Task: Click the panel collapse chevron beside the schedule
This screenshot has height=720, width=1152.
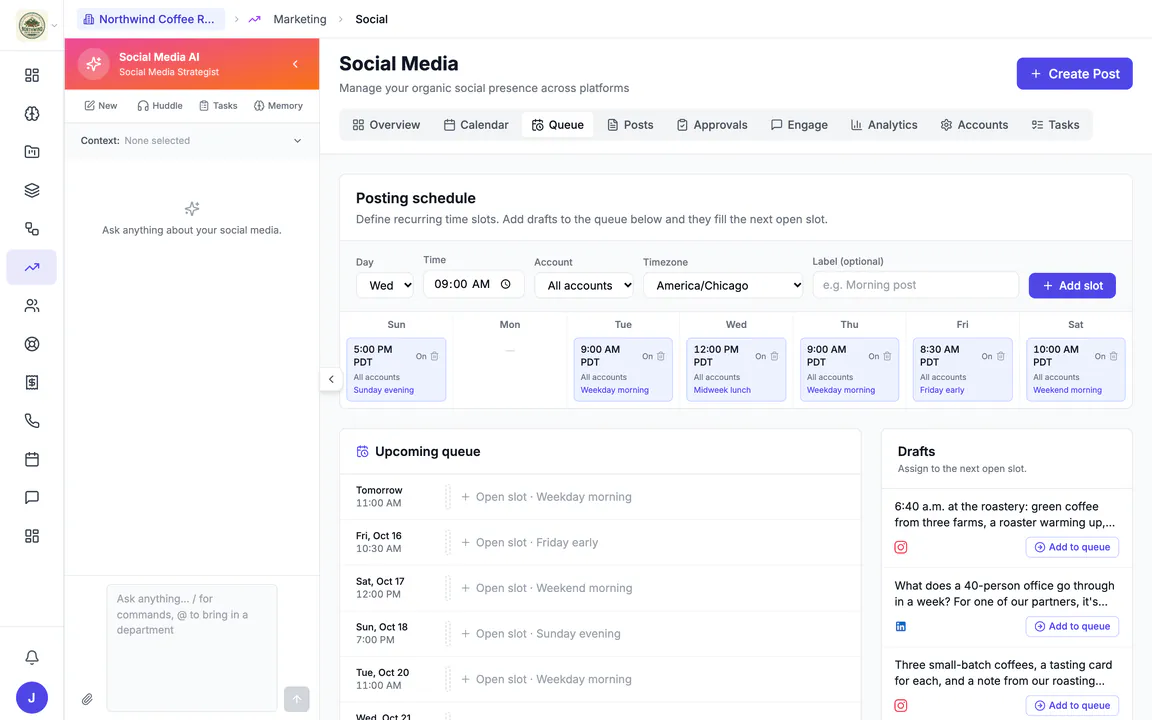Action: 331,379
